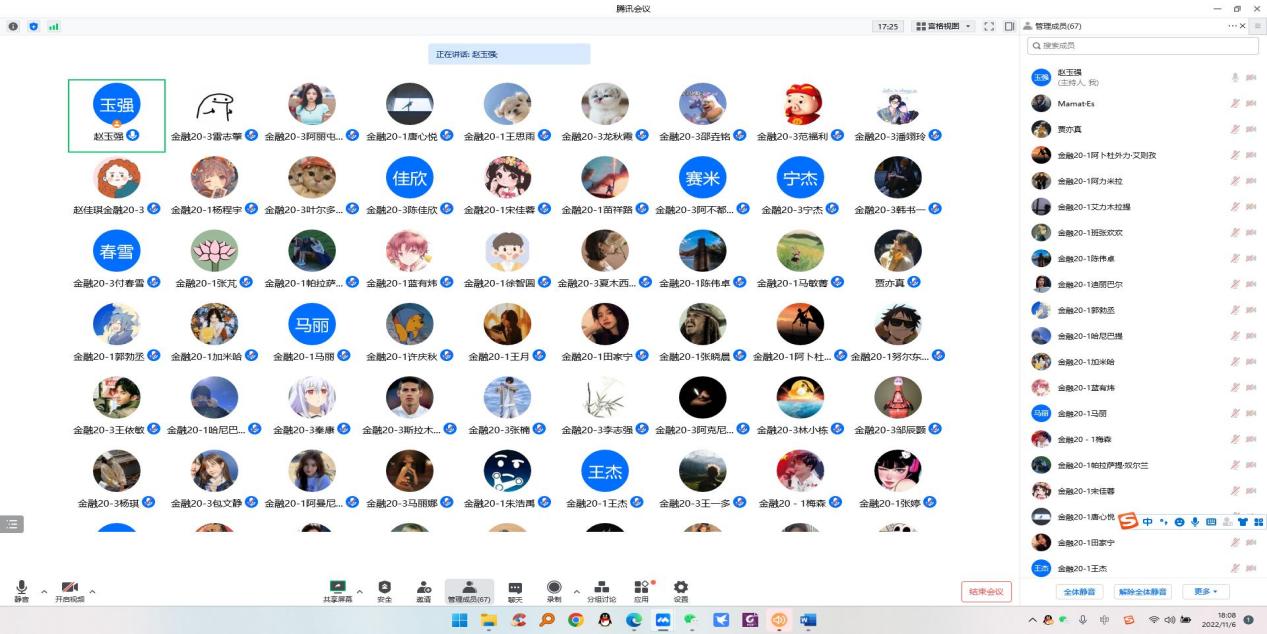Viewport: 1267px width, 634px height.
Task: Toggle the 静音 microphone mute button
Action: pyautogui.click(x=21, y=590)
